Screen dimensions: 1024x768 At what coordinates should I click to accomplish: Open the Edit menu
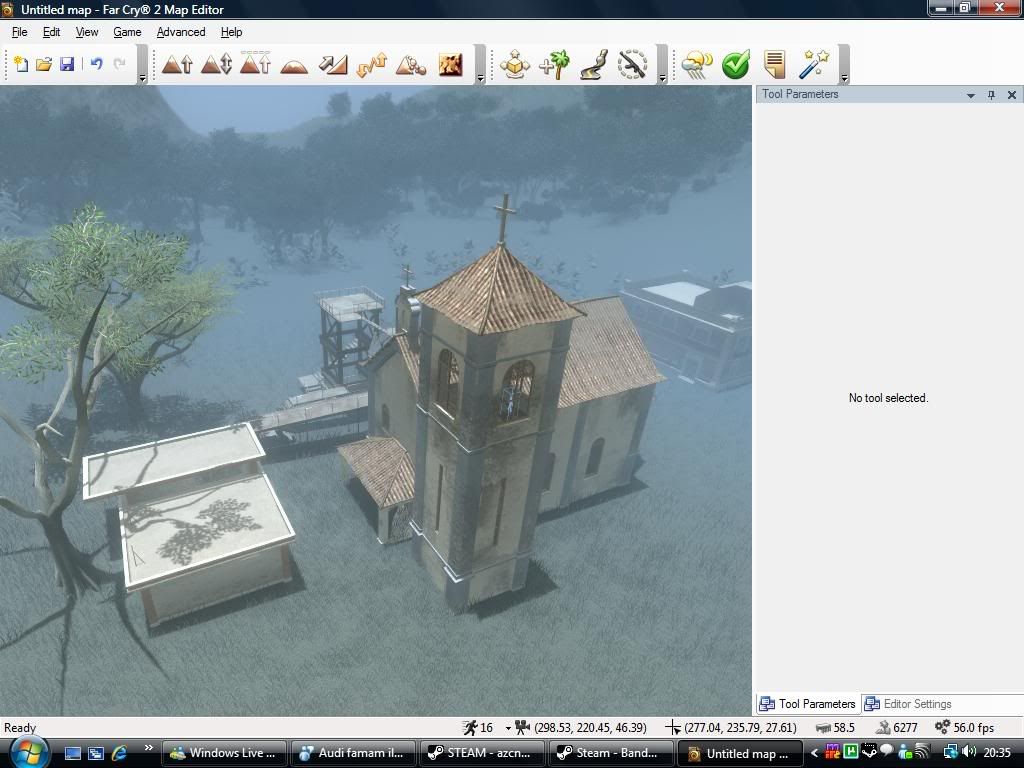(51, 32)
